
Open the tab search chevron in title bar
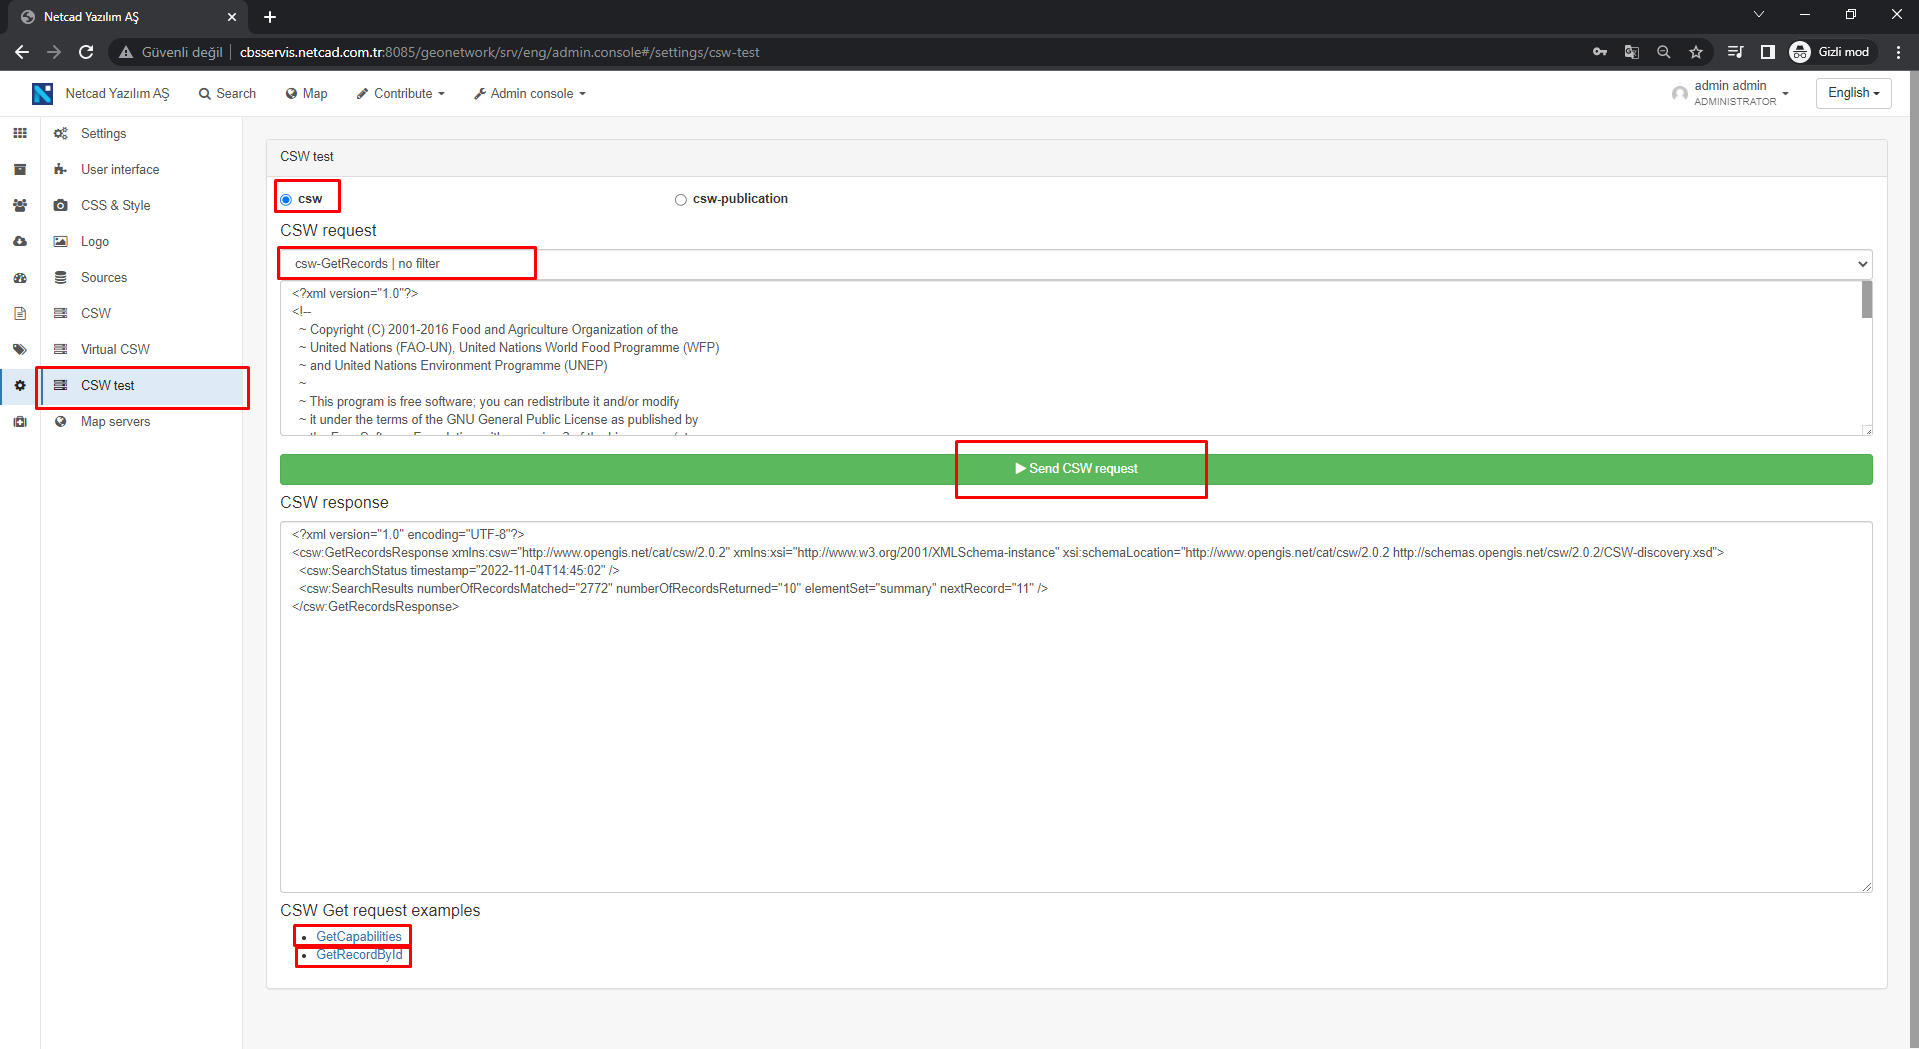(x=1759, y=14)
